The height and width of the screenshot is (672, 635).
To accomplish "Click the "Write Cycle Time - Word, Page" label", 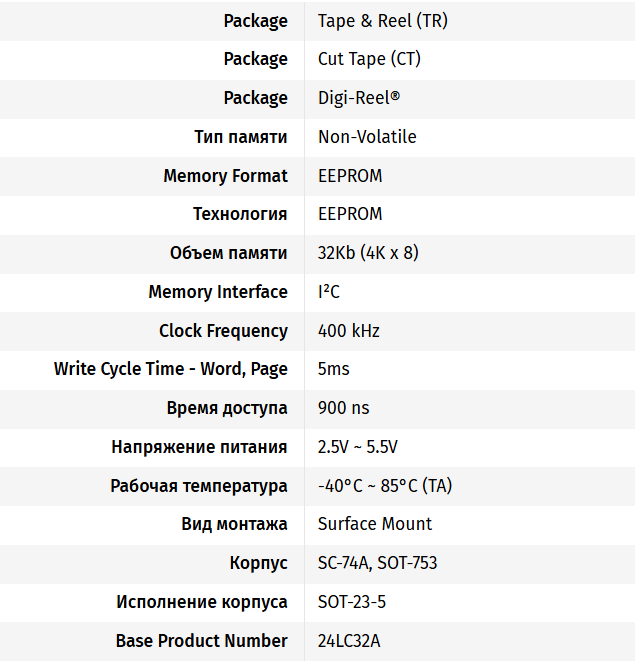I will click(x=171, y=369).
